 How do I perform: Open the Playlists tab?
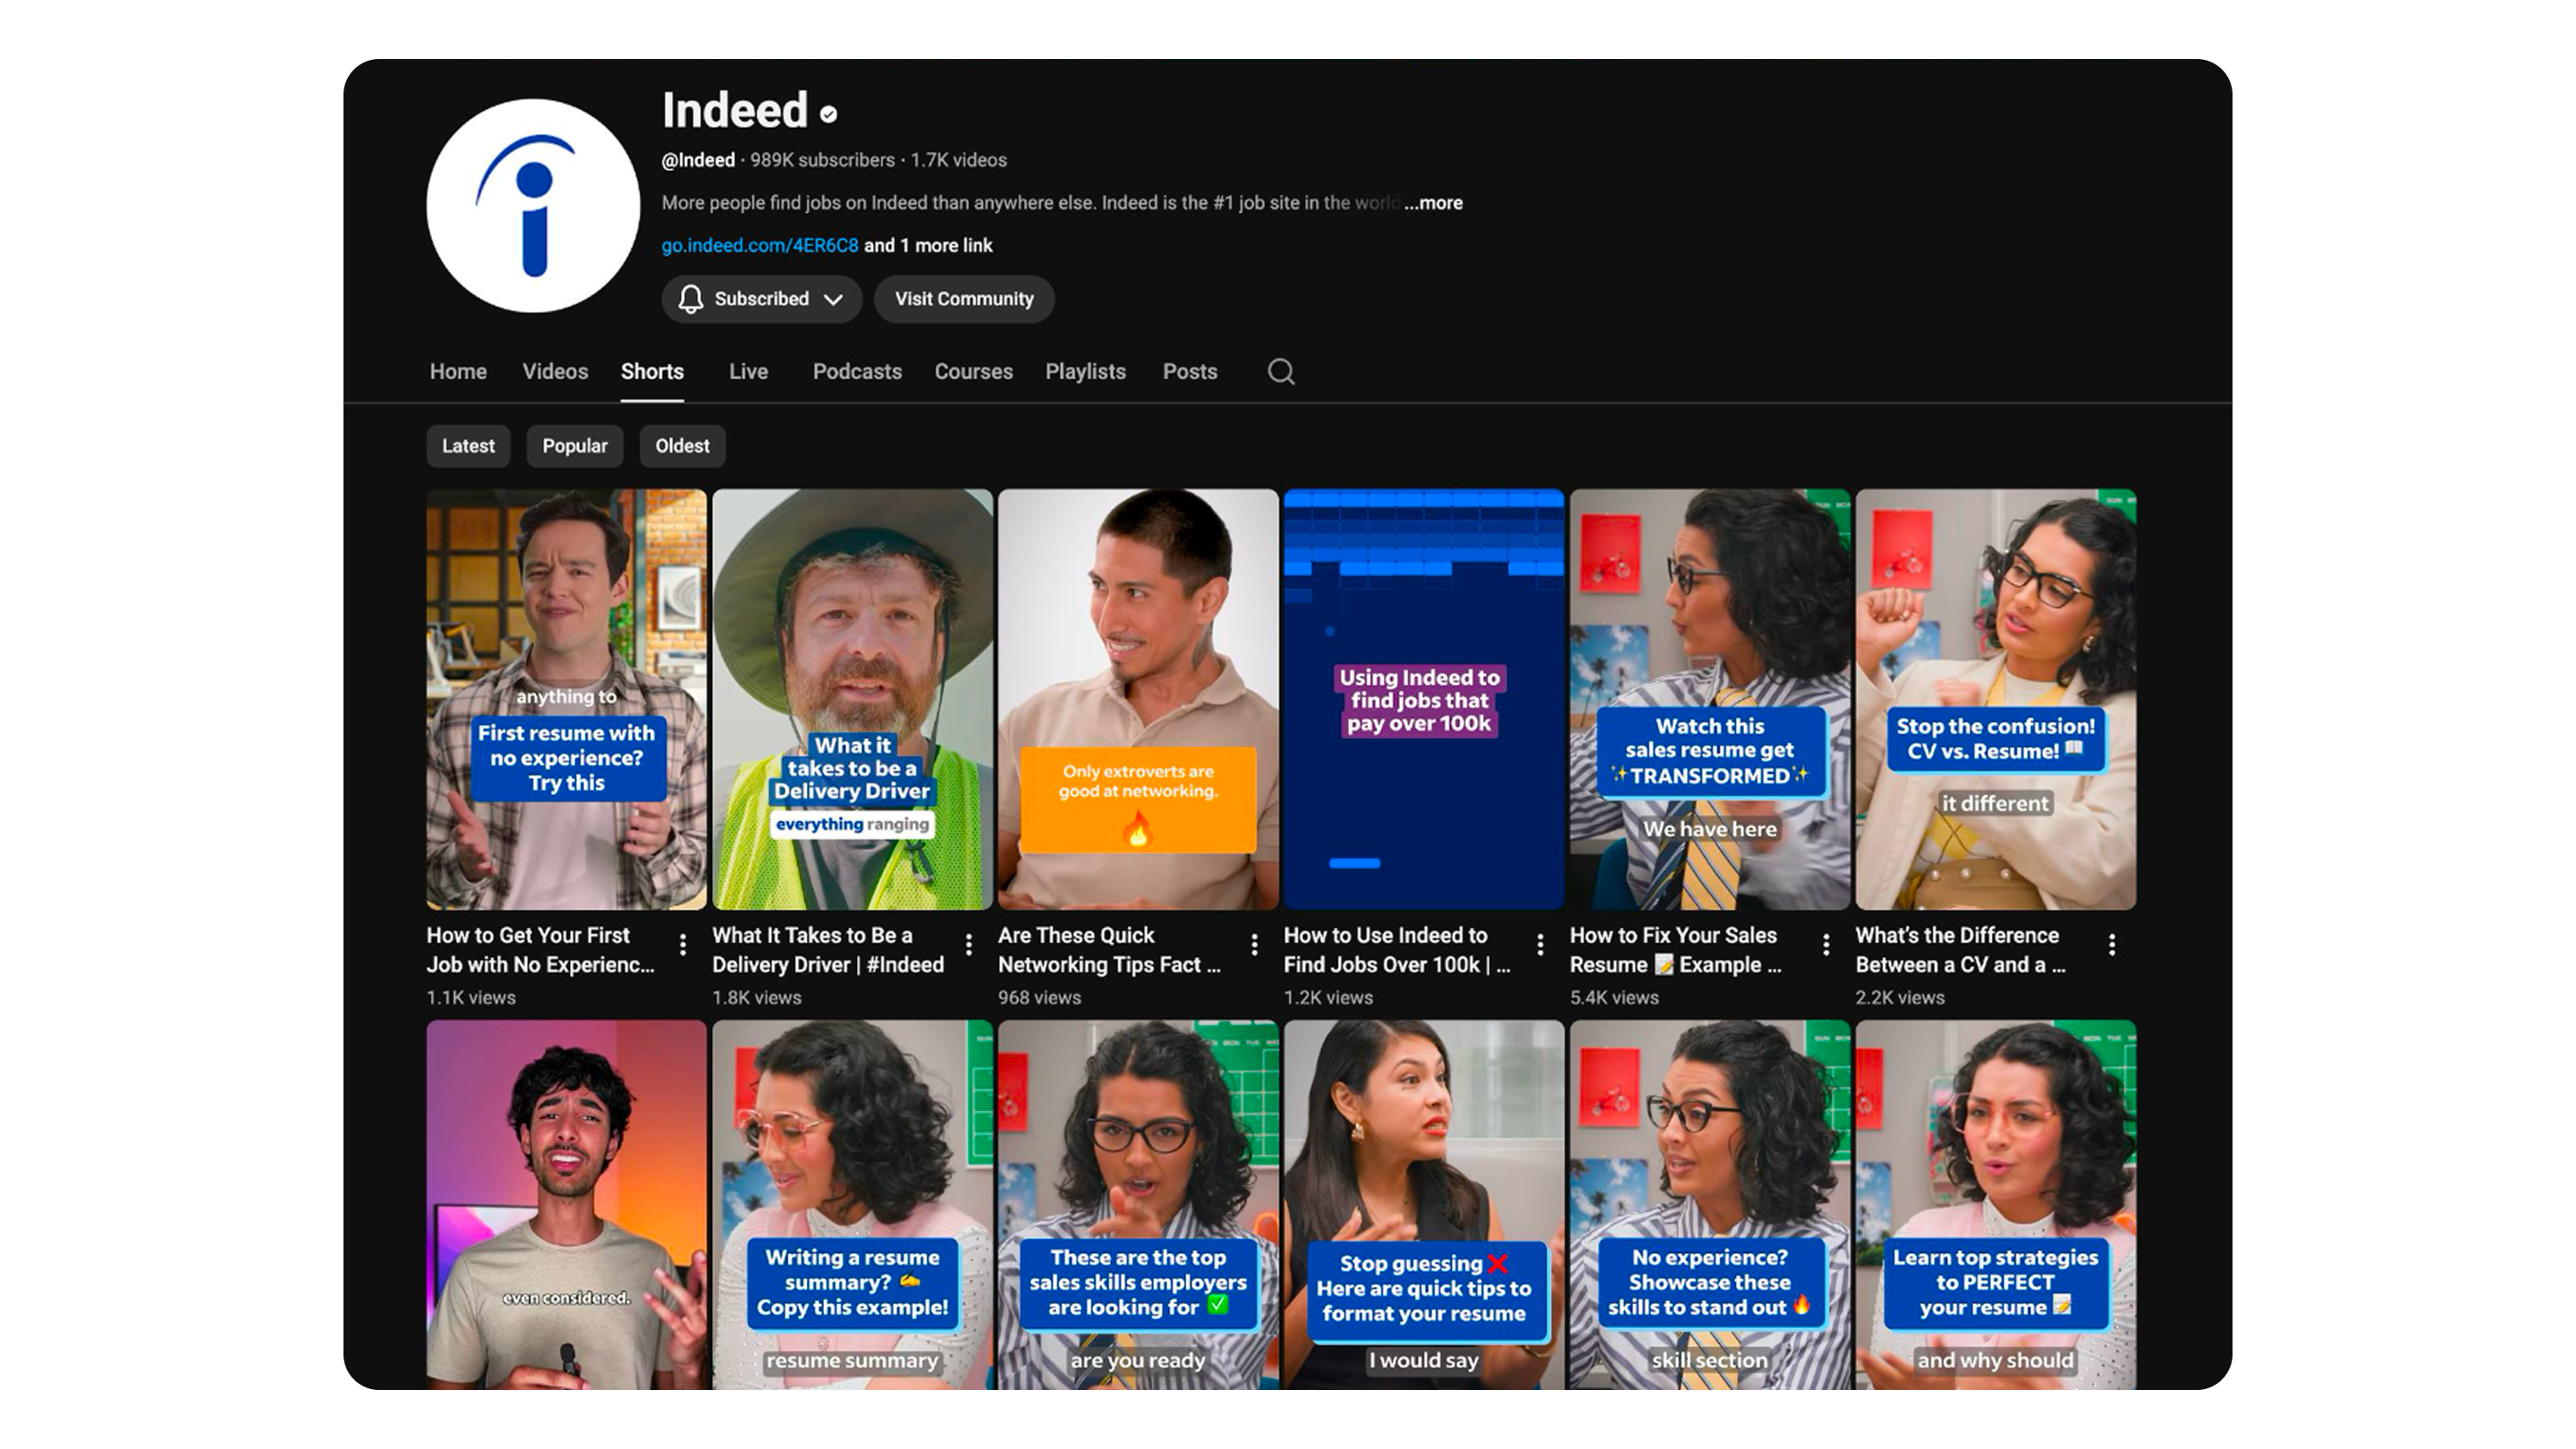pos(1086,372)
